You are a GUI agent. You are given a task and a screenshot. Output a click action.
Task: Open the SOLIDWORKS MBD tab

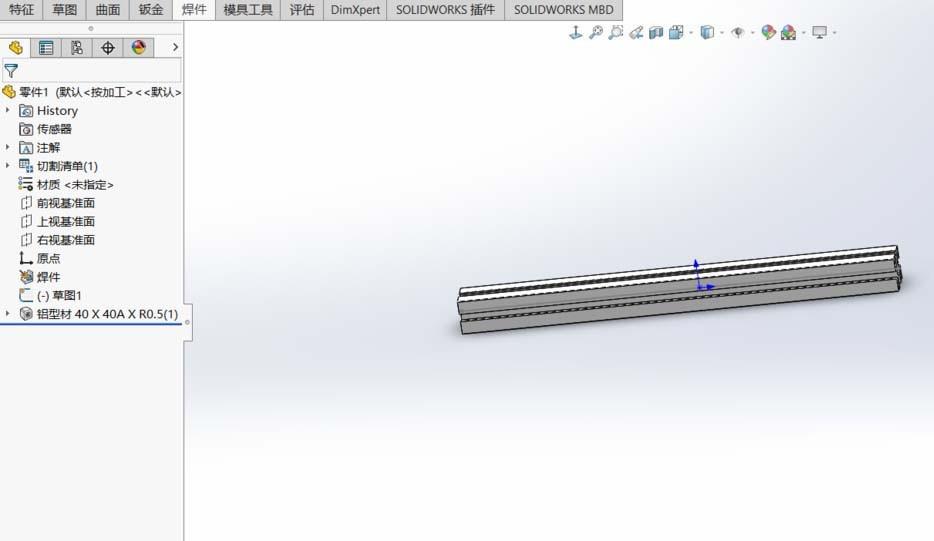click(x=563, y=10)
